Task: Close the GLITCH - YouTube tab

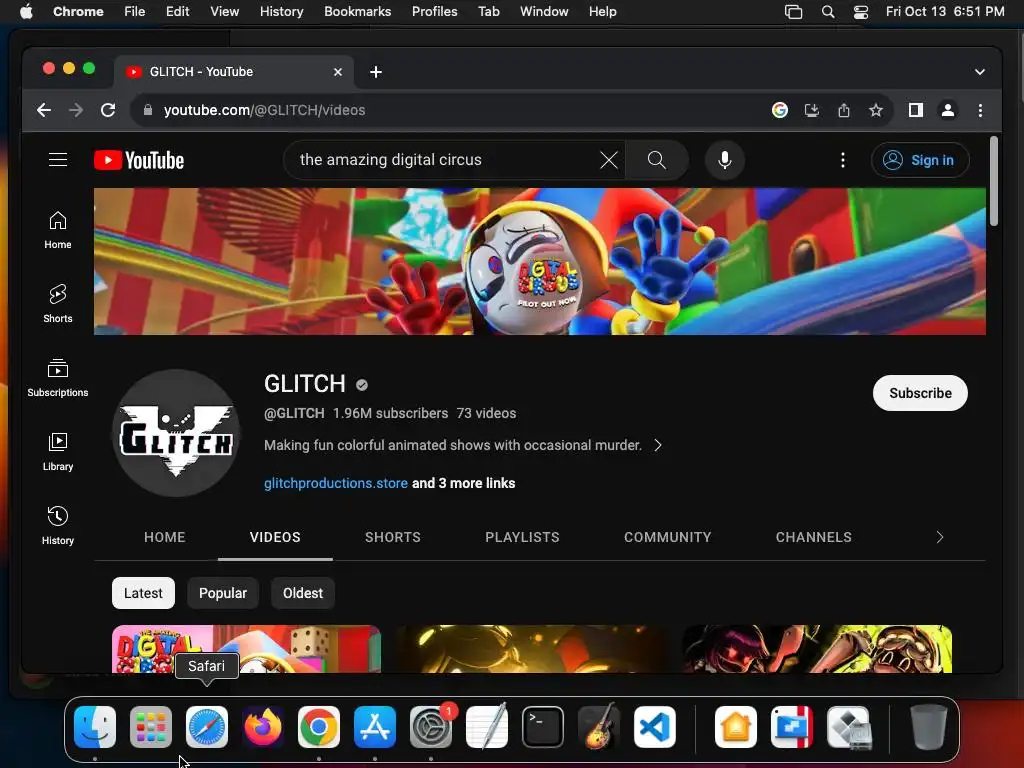Action: pos(338,72)
